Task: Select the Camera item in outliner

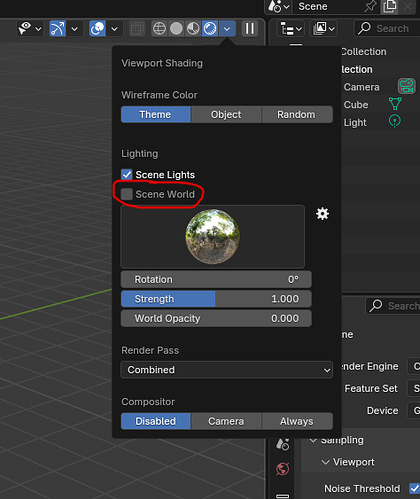Action: click(361, 87)
